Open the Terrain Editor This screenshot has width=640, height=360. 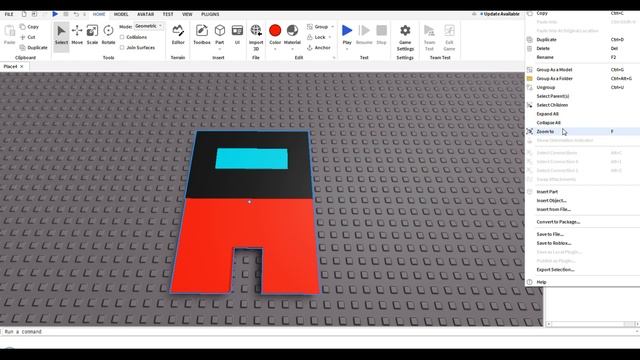pos(178,34)
